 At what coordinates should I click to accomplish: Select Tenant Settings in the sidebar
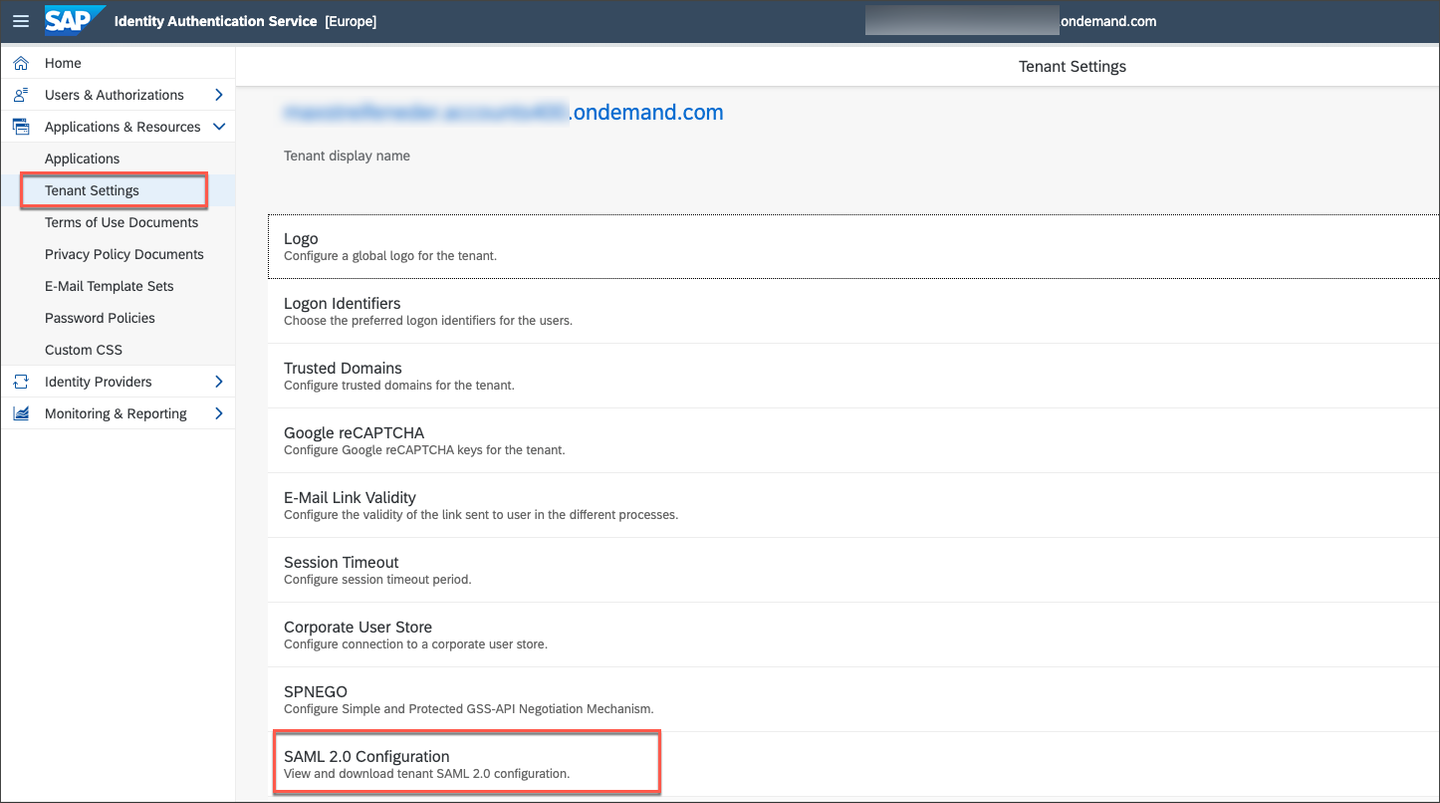[x=118, y=191]
